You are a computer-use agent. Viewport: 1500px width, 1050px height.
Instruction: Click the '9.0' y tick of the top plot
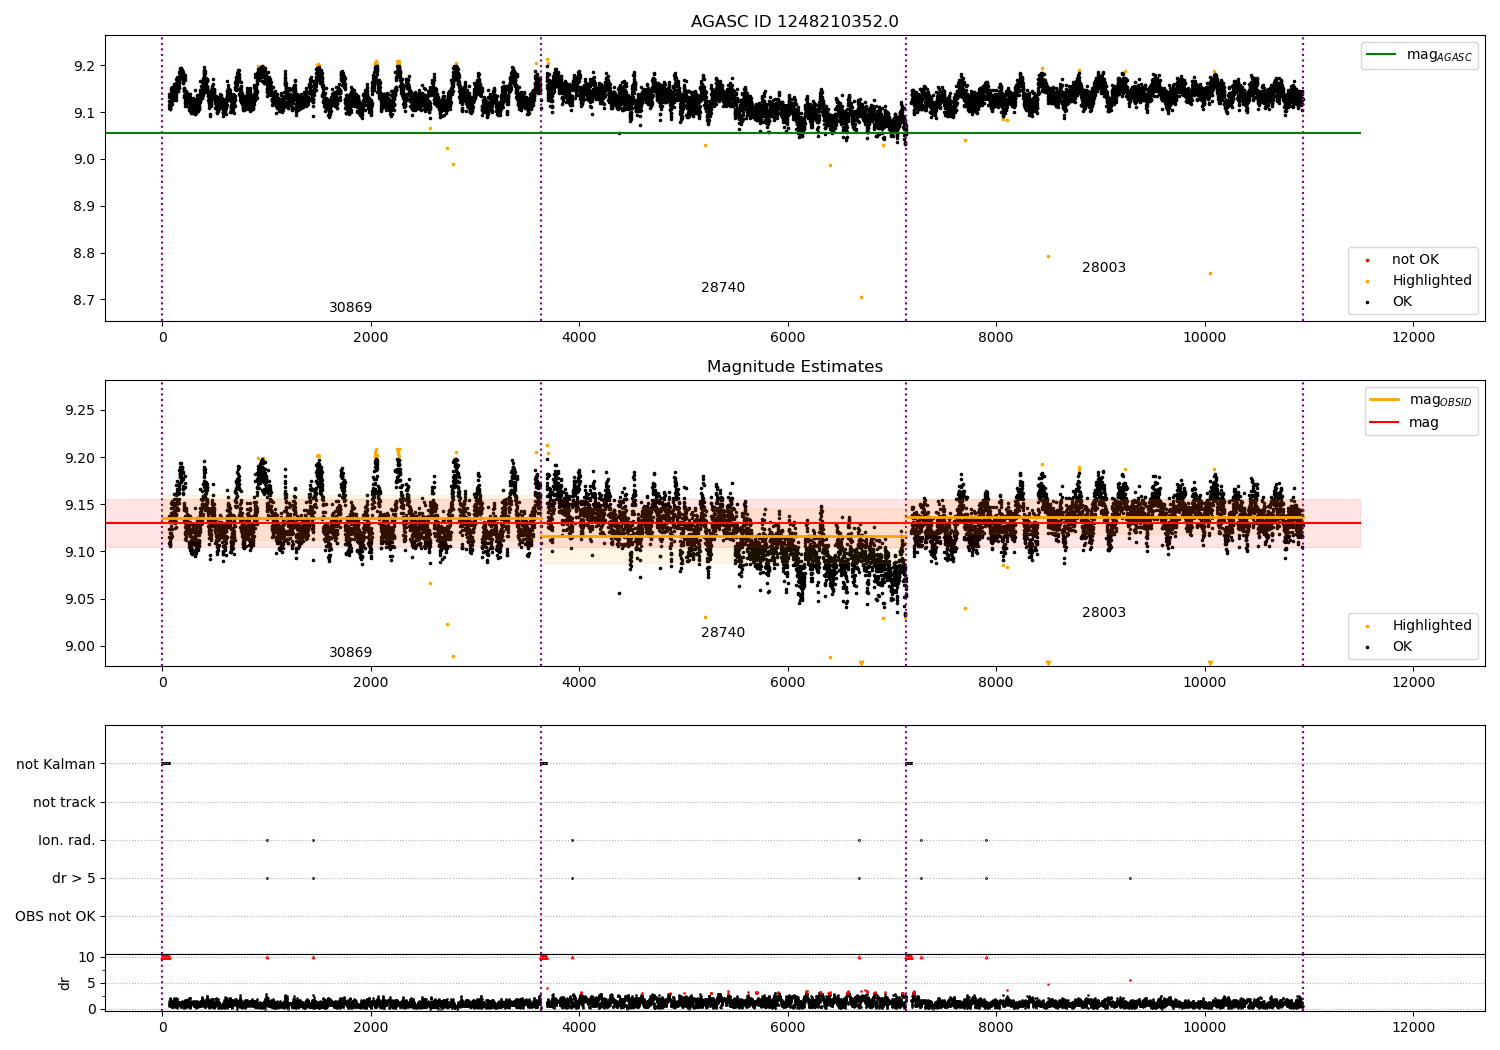coord(84,160)
